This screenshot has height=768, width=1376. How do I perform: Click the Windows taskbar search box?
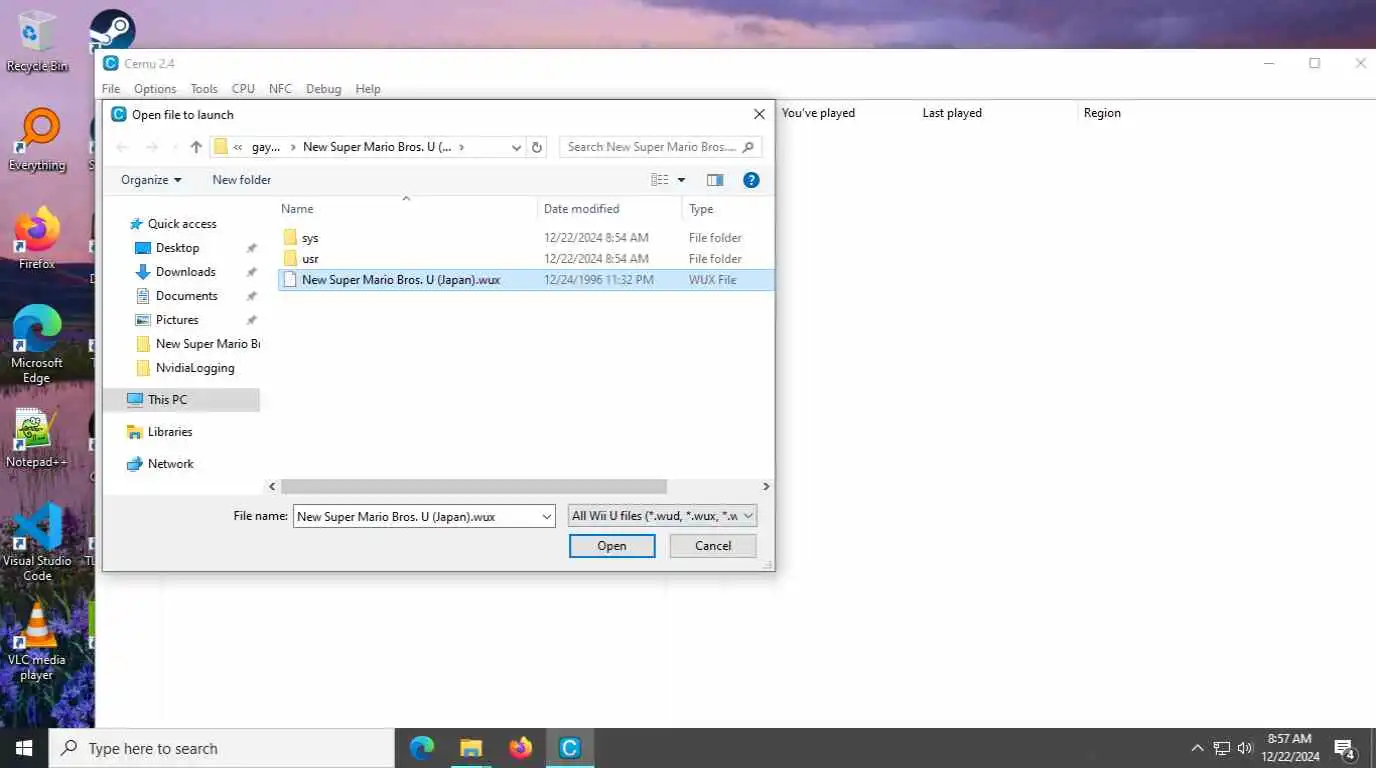coord(221,748)
